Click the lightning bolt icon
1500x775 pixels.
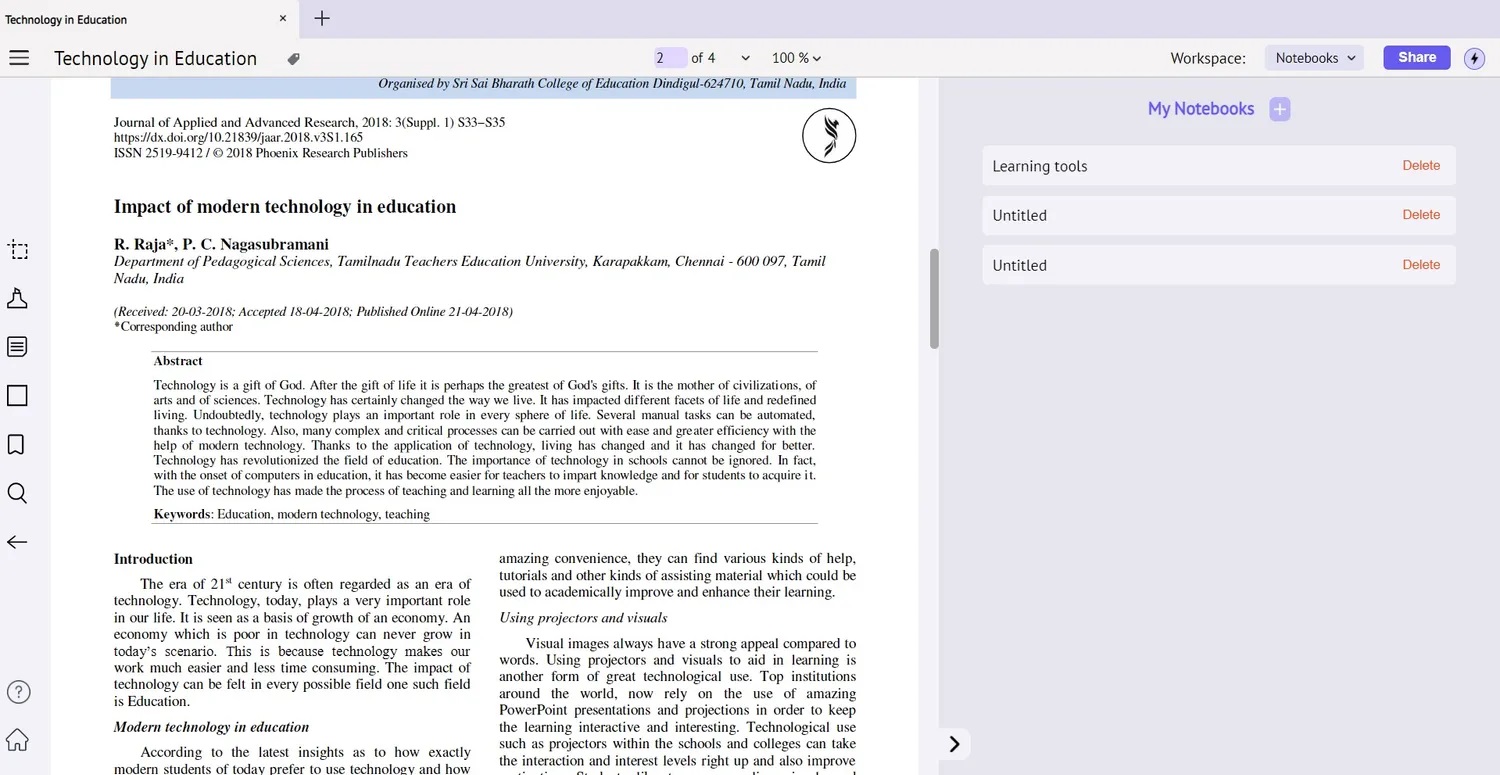tap(1474, 58)
